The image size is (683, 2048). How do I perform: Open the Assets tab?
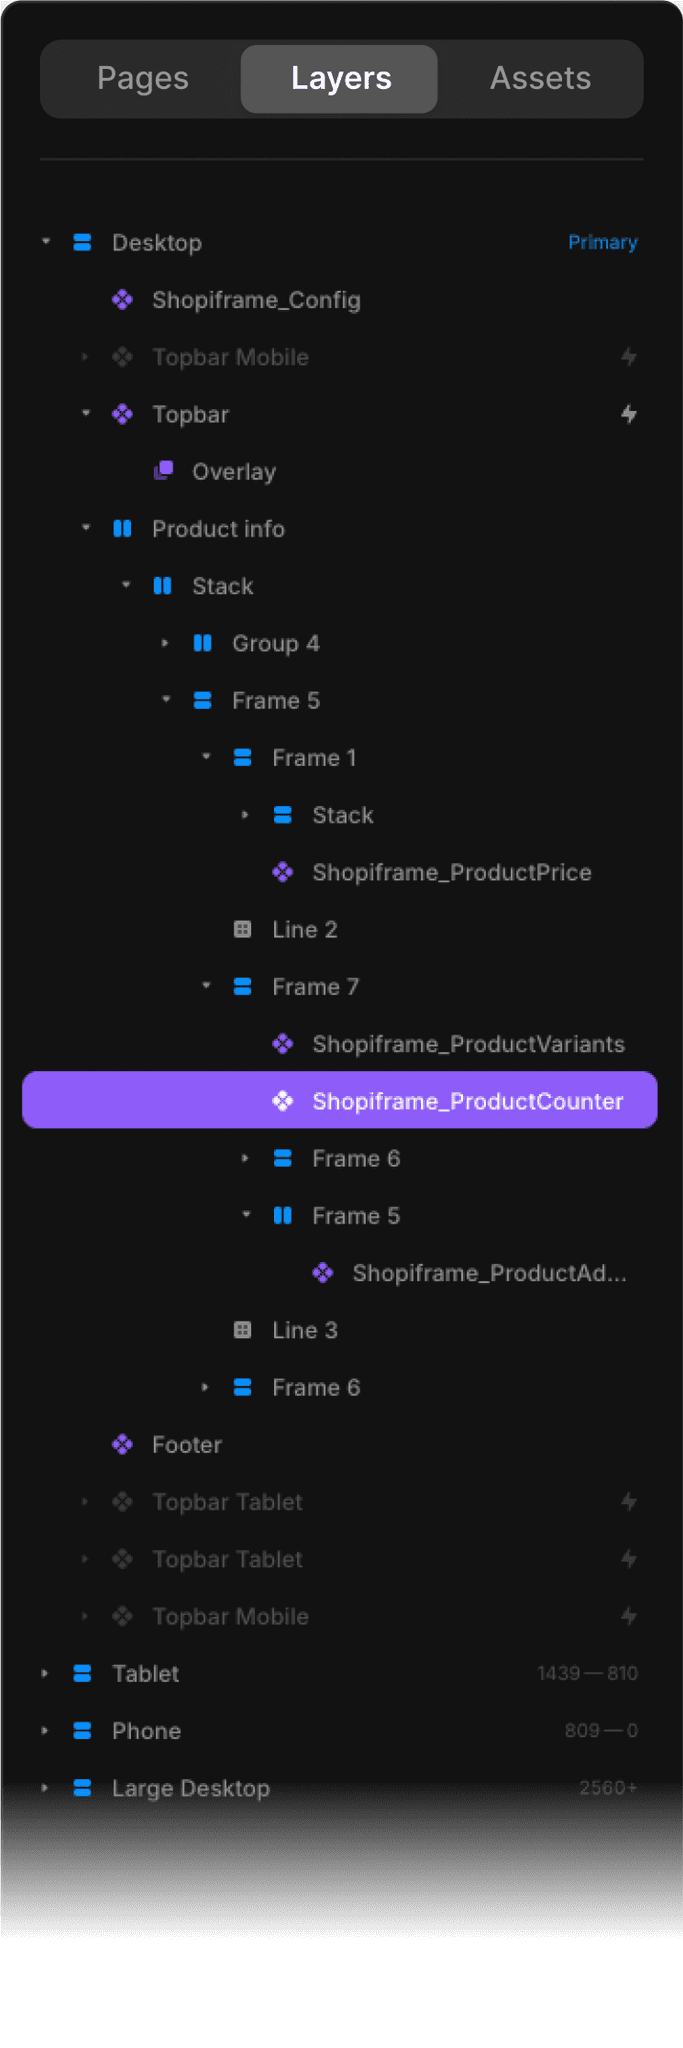540,78
